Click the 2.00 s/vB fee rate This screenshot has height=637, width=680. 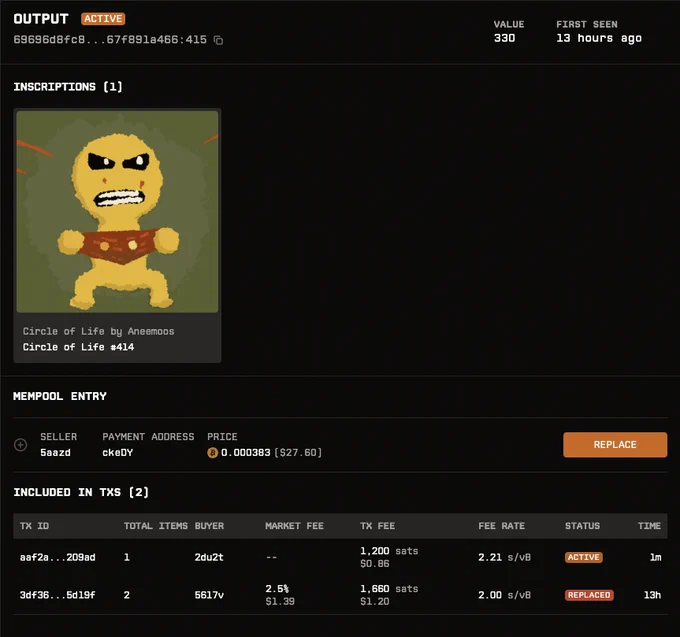point(504,595)
